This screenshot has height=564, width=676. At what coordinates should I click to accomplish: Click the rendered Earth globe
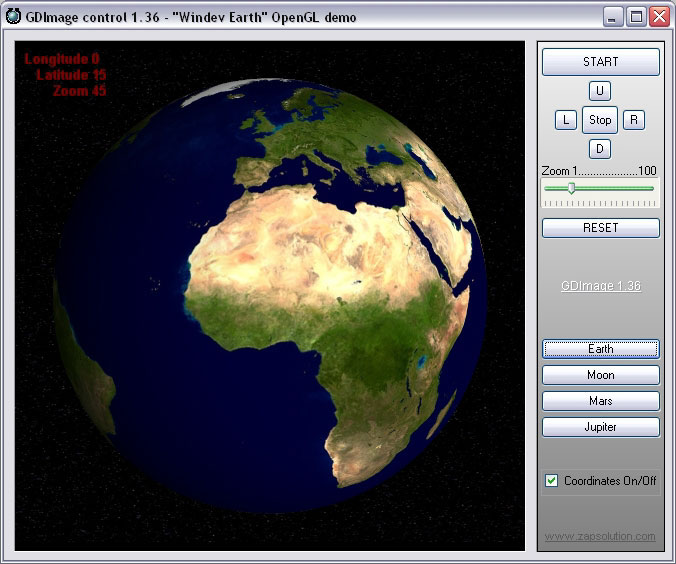click(x=271, y=295)
